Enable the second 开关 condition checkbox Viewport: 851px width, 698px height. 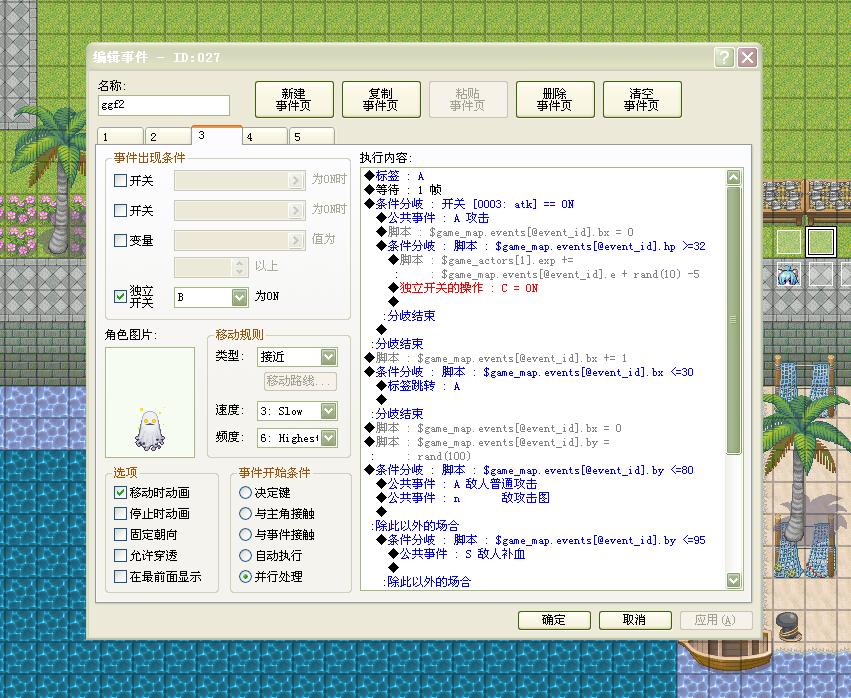120,210
